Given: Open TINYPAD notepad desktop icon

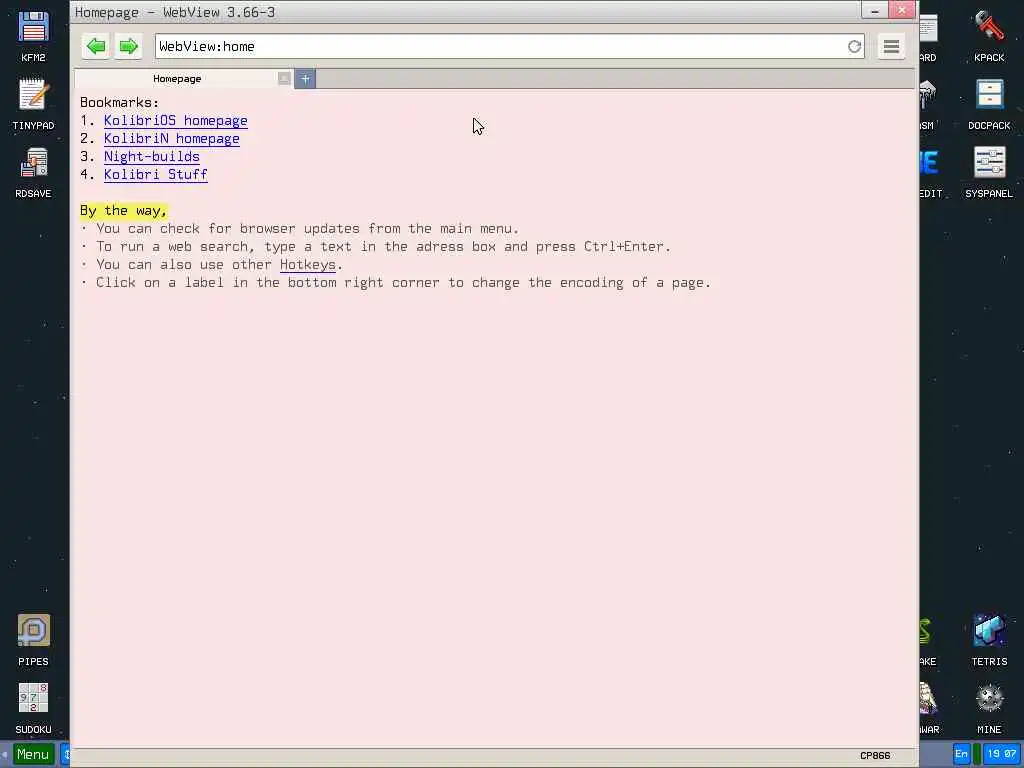Looking at the screenshot, I should pos(33,104).
